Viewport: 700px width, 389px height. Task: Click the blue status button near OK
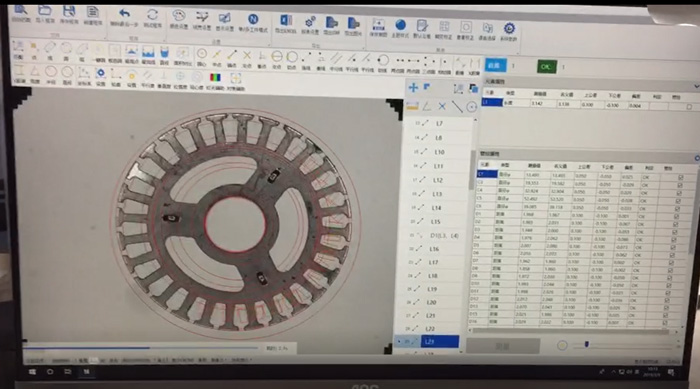(496, 65)
